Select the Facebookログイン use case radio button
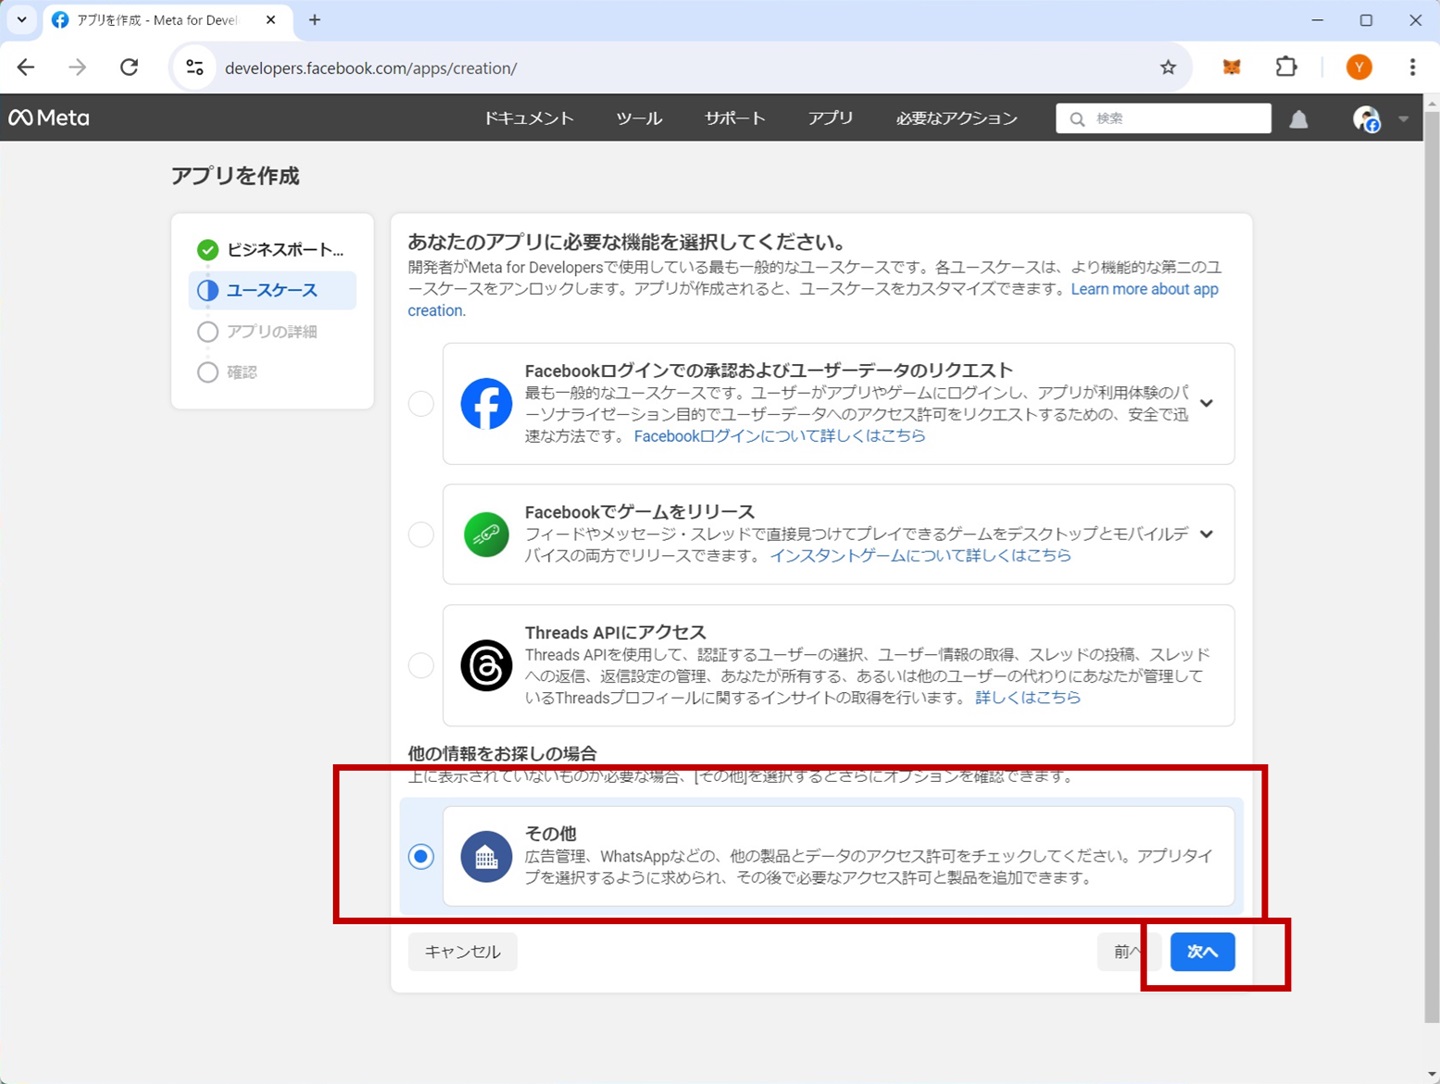This screenshot has width=1440, height=1084. [x=421, y=404]
